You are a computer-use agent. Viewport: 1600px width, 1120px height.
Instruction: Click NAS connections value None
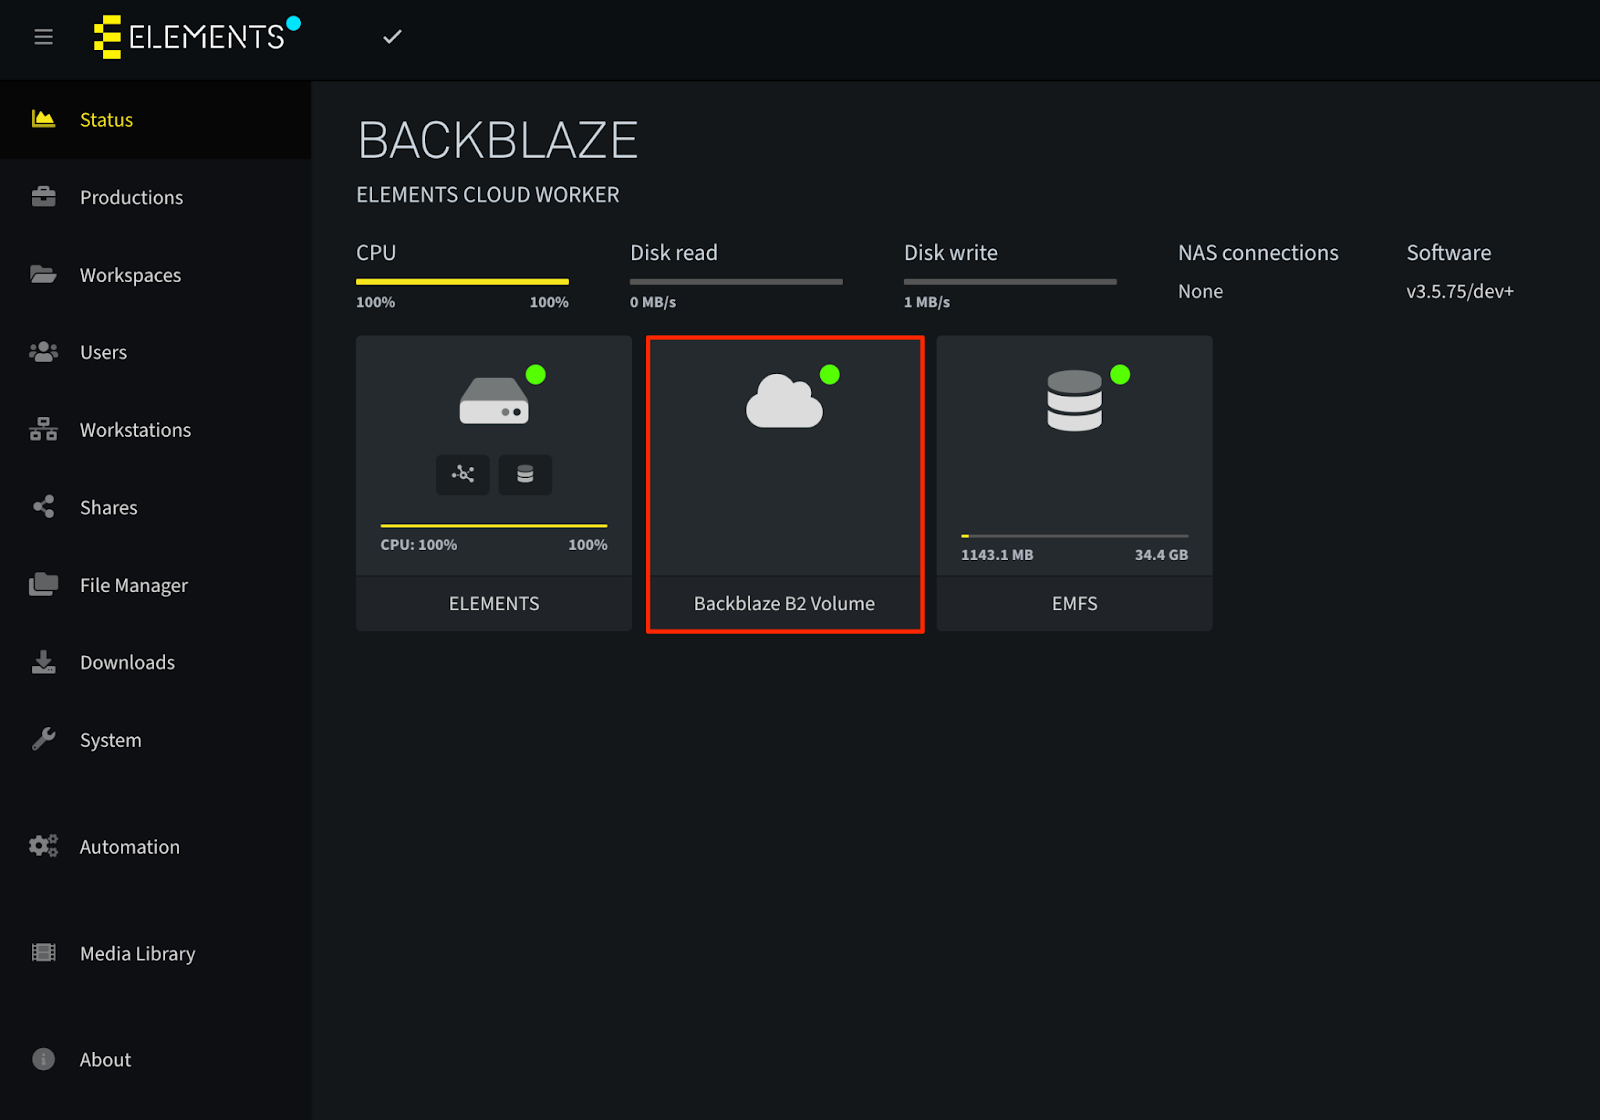click(x=1200, y=291)
